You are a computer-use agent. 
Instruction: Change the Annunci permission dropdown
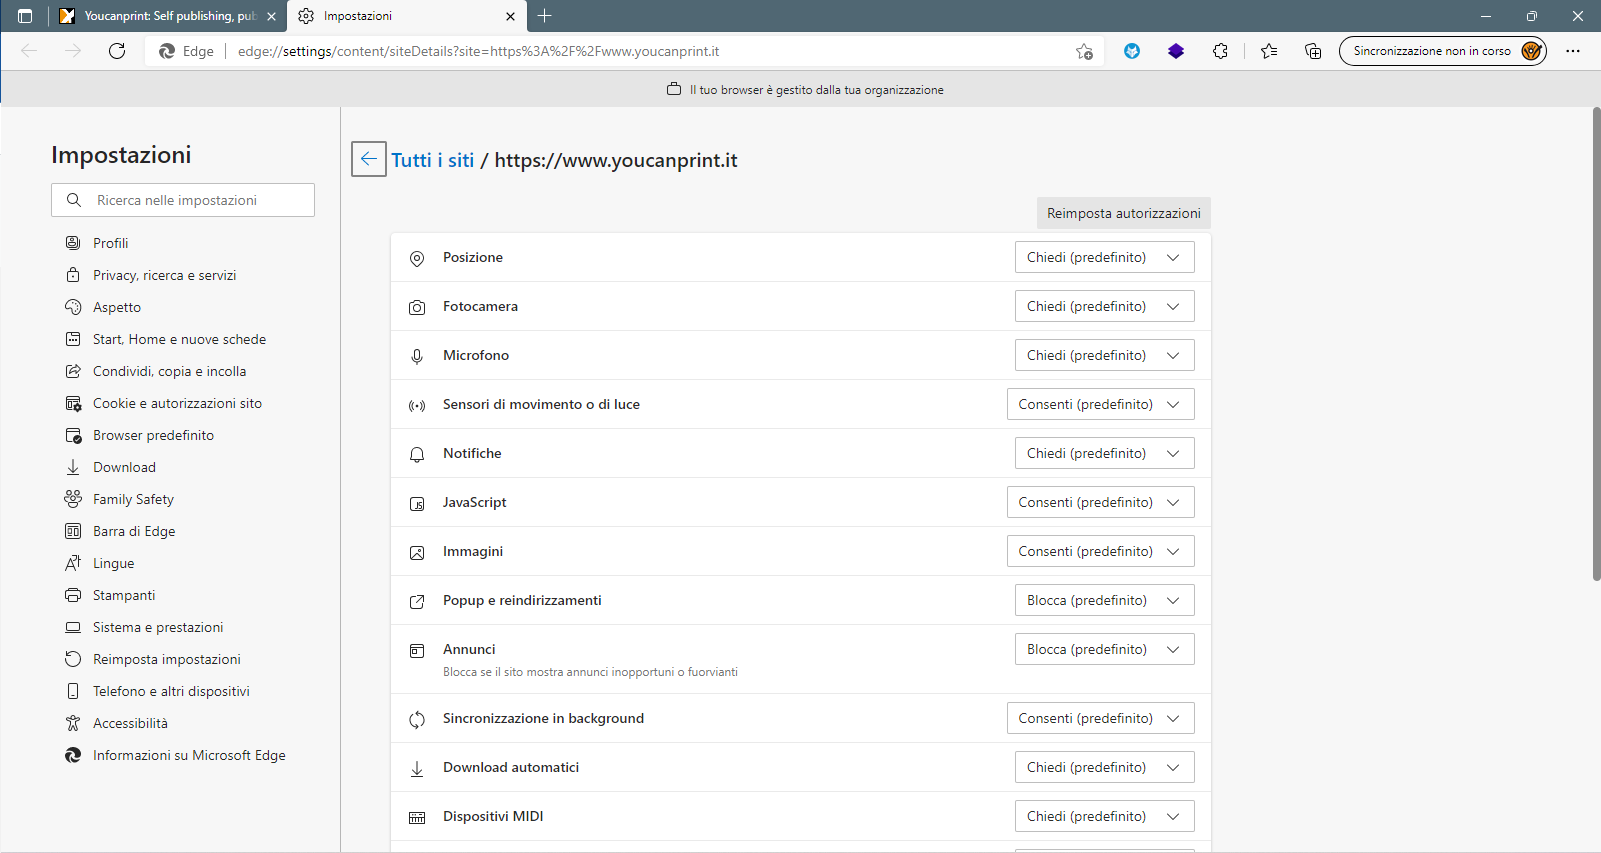click(1104, 649)
